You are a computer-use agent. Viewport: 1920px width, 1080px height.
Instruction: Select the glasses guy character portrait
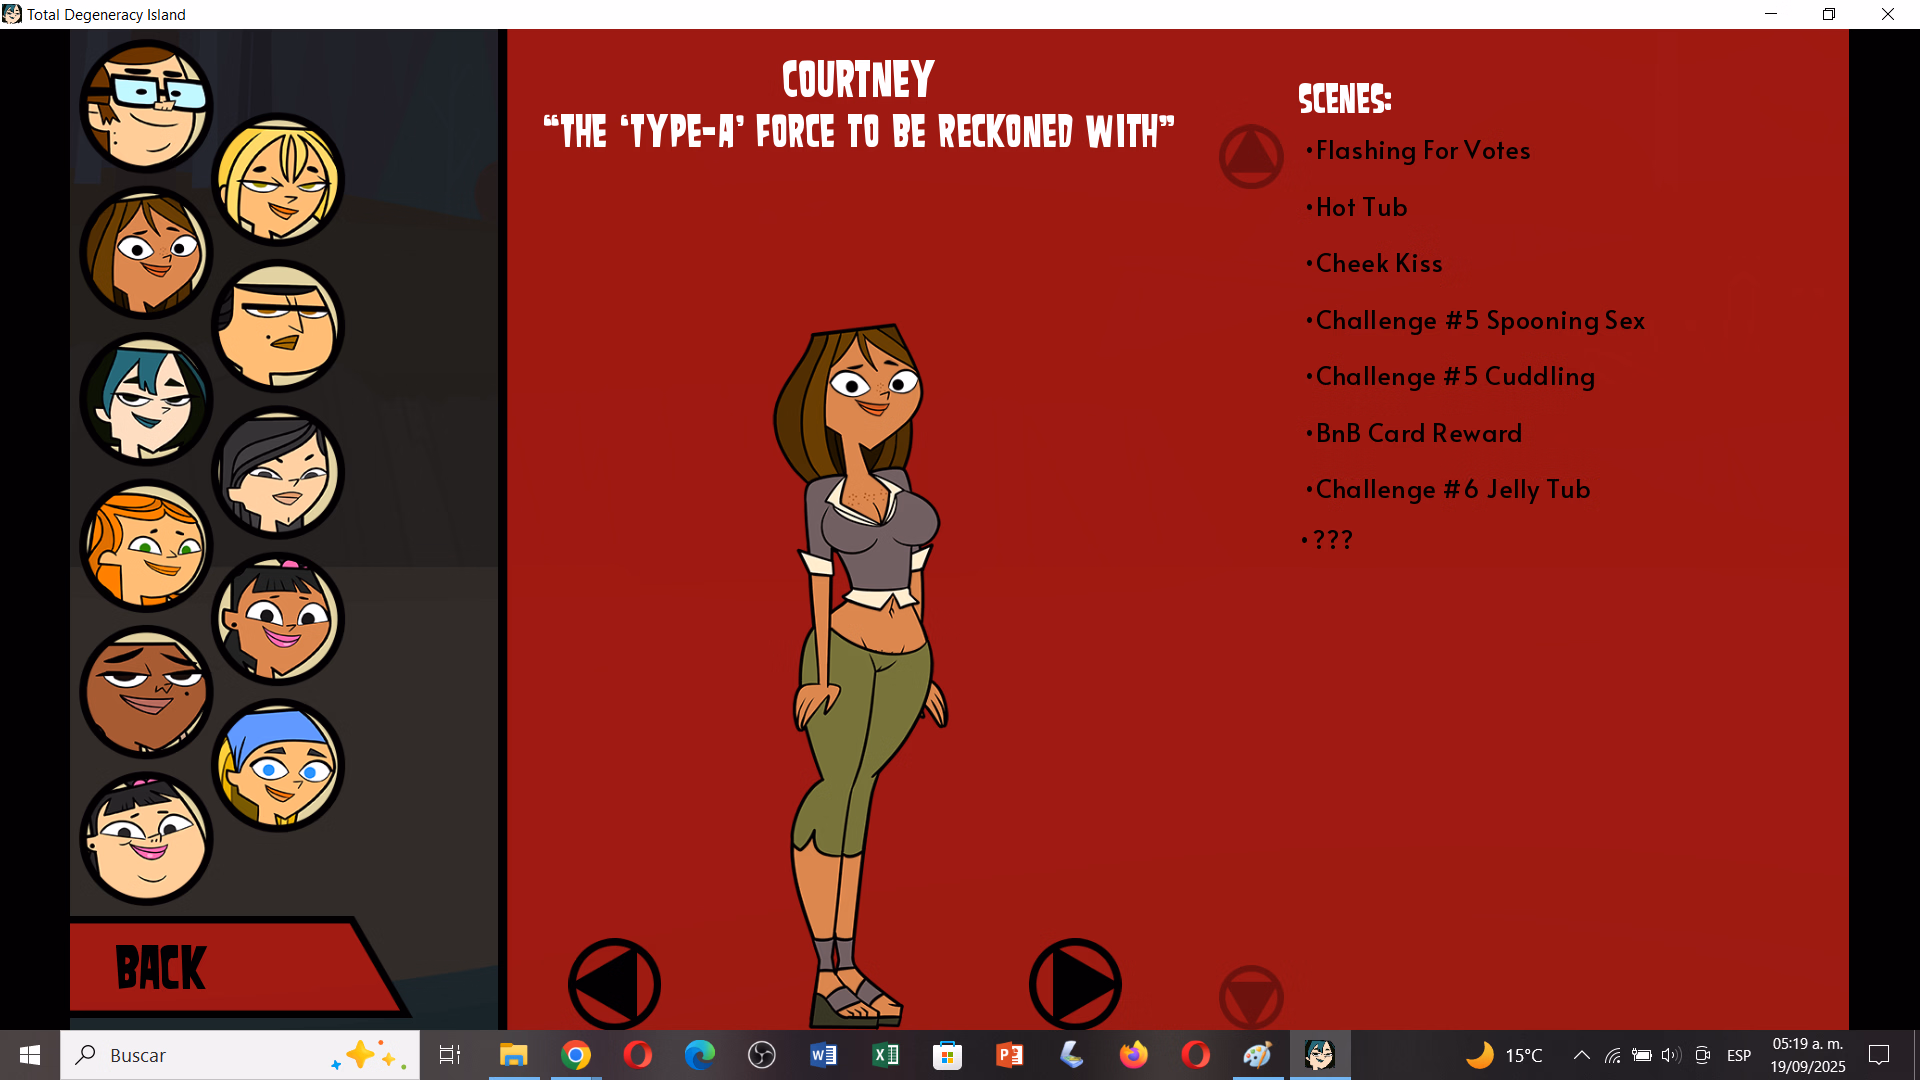pos(146,106)
